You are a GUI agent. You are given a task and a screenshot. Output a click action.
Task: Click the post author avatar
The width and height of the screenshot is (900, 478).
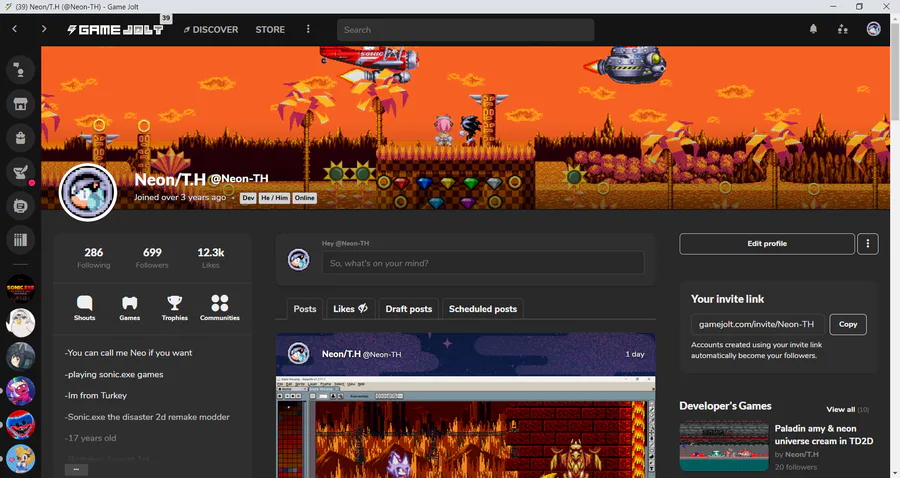298,354
